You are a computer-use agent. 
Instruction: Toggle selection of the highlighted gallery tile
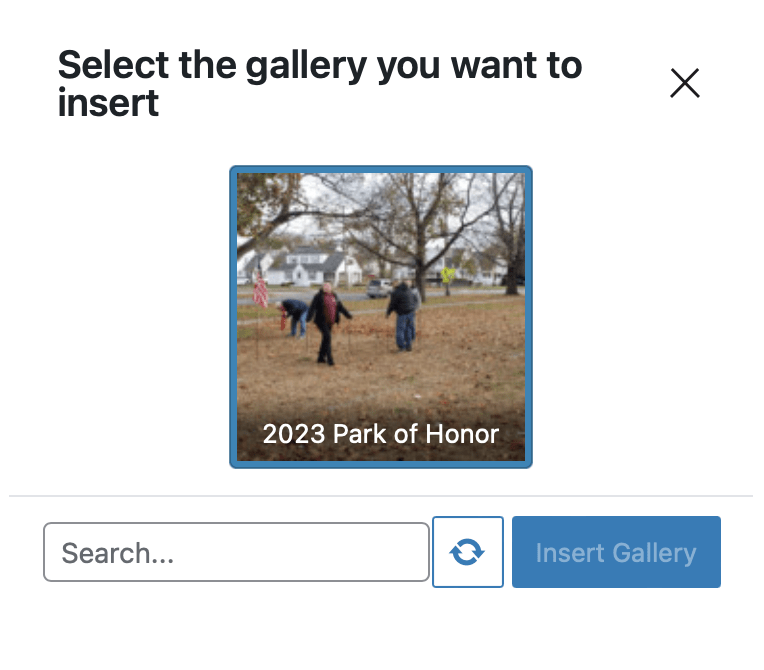(x=381, y=316)
